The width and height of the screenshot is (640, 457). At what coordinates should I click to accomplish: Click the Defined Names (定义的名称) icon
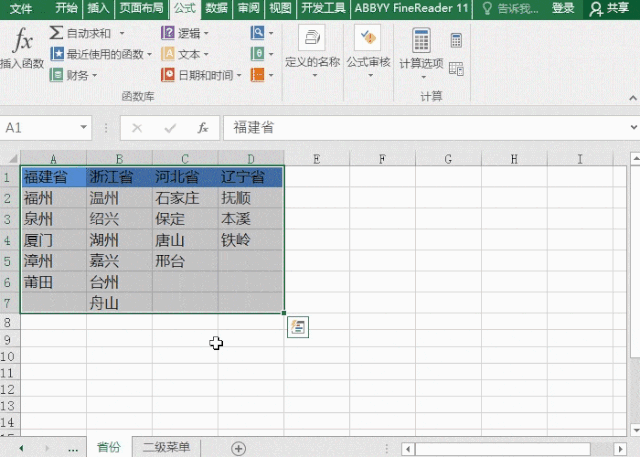coord(312,38)
